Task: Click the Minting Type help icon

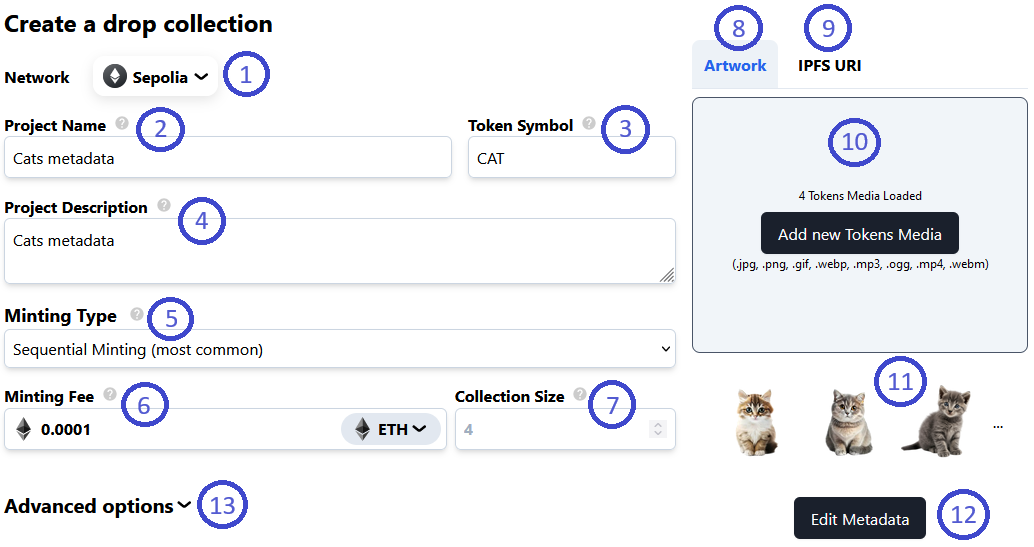Action: tap(137, 314)
